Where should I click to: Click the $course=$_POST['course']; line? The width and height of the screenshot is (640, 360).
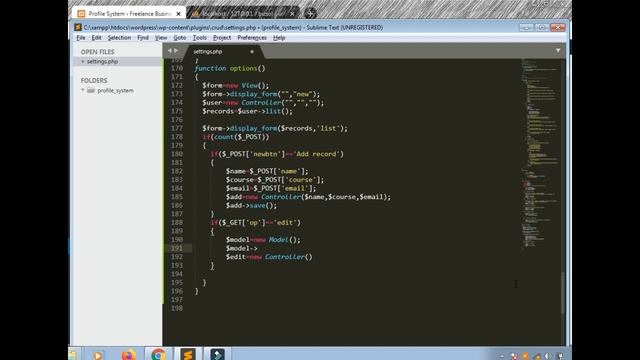pyautogui.click(x=275, y=180)
